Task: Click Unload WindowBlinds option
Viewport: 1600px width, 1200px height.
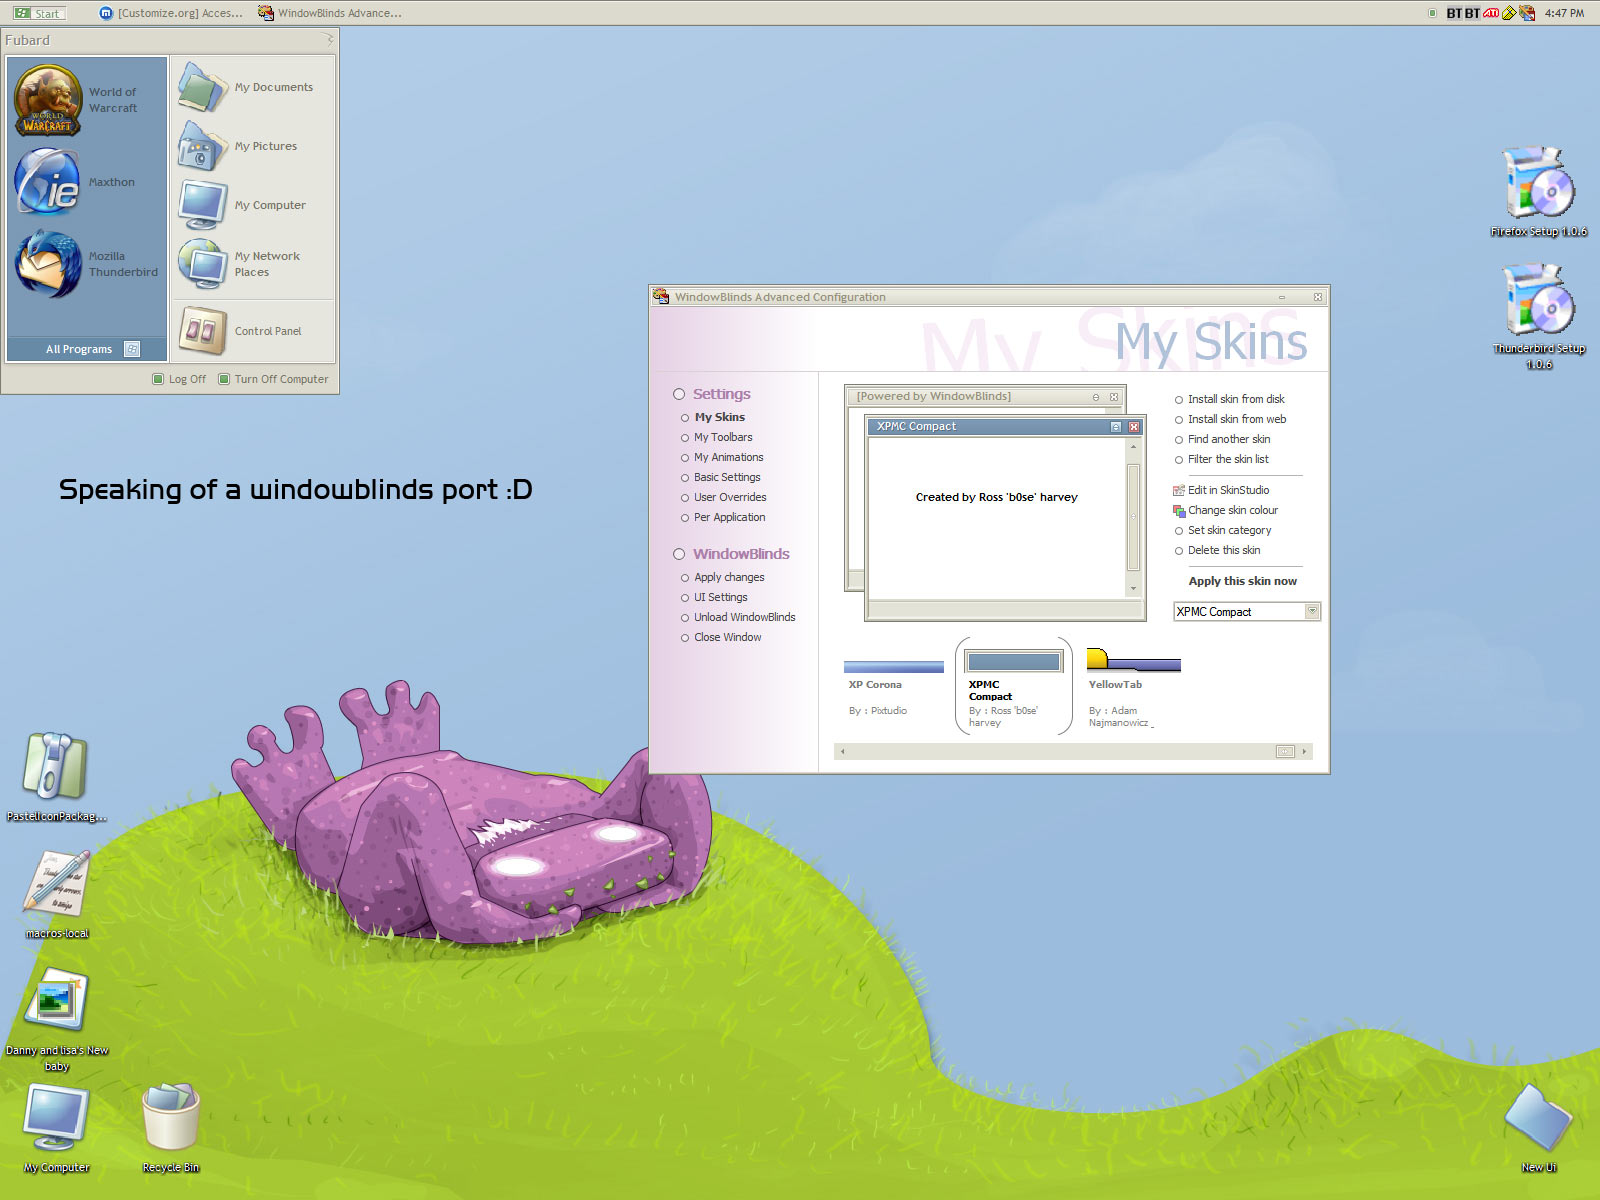Action: point(745,617)
